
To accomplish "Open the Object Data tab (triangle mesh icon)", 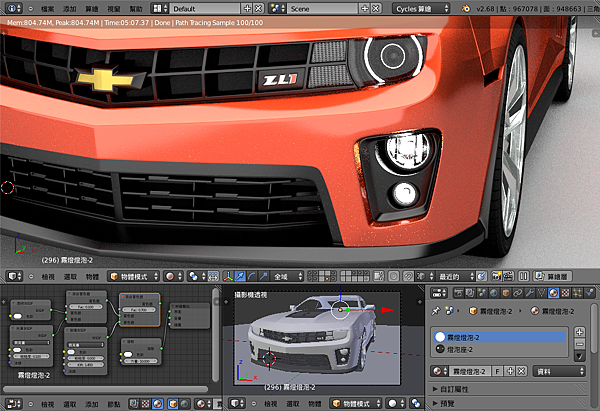I will pyautogui.click(x=541, y=294).
